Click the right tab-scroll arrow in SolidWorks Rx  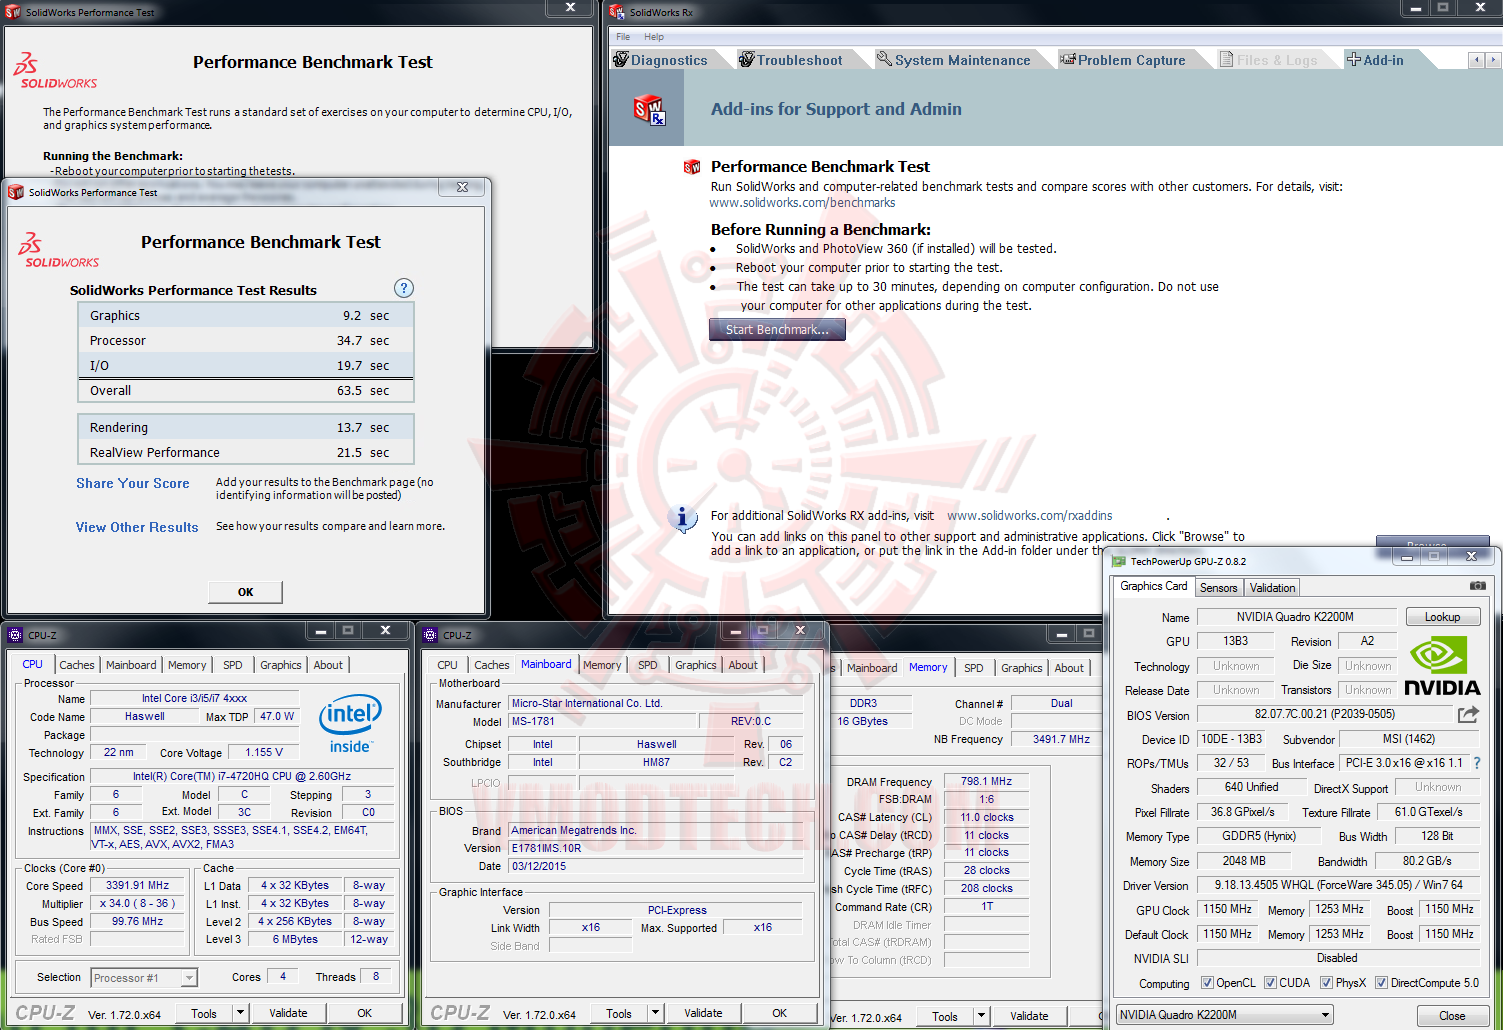point(1493,60)
